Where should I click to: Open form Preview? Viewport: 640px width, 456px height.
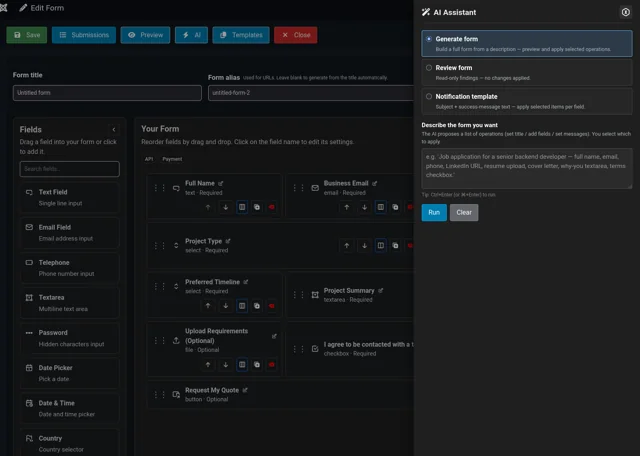(145, 35)
